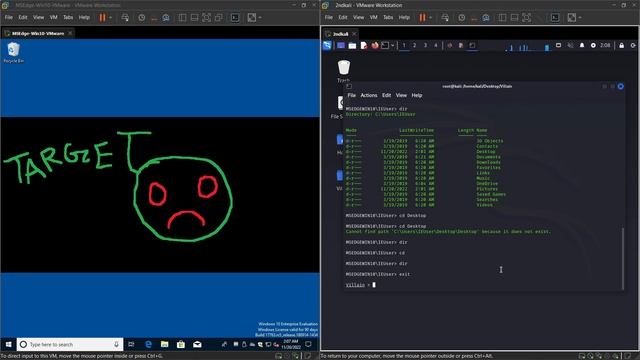This screenshot has width=640, height=360.
Task: Open Microsoft Store from the Windows taskbar
Action: pos(181,344)
